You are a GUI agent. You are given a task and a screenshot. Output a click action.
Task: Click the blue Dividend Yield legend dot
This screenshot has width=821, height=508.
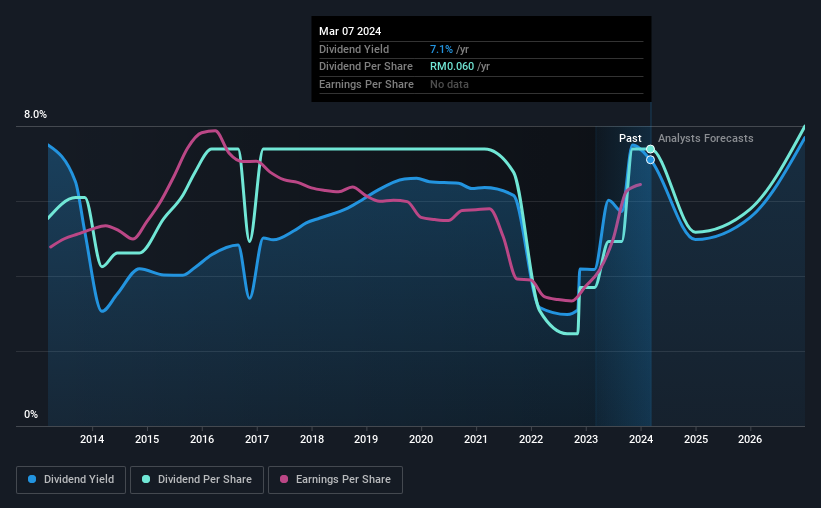click(32, 479)
